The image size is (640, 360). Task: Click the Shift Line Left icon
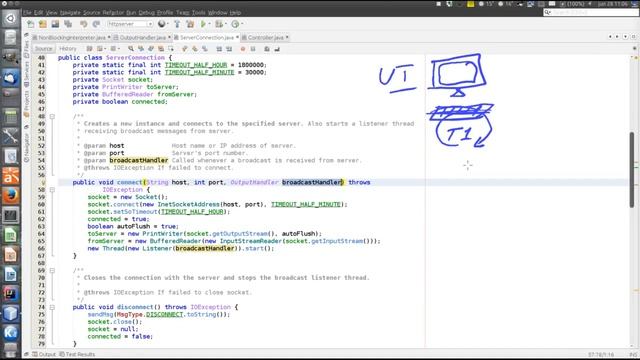coord(219,49)
